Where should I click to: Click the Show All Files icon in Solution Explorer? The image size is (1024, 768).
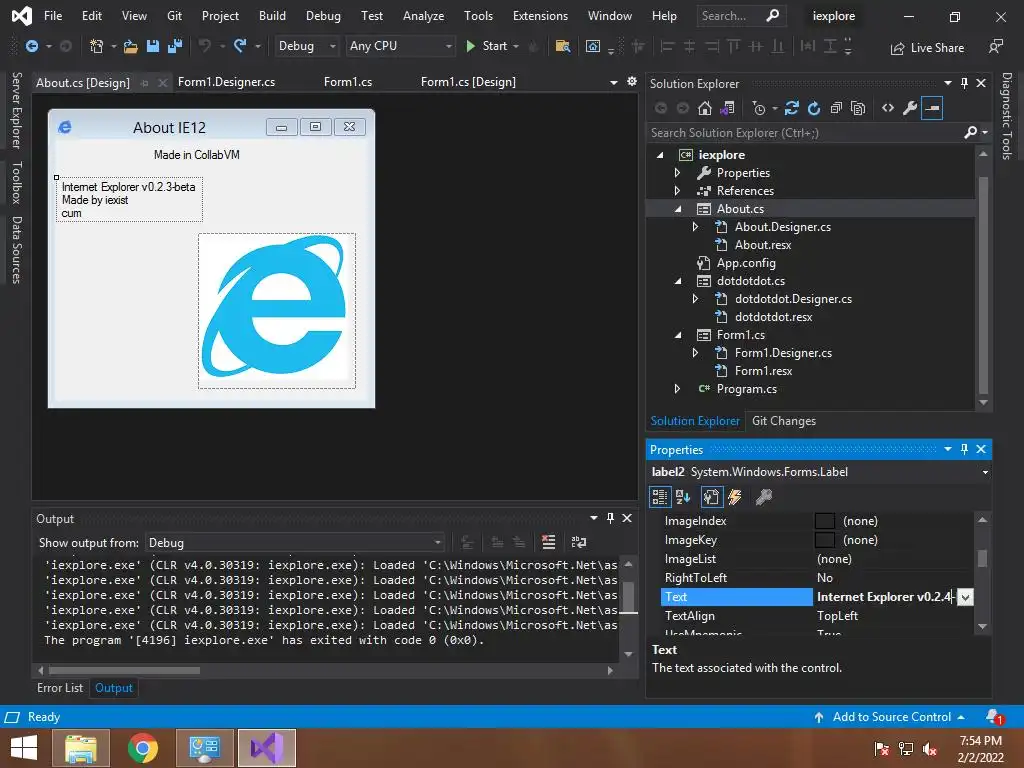tap(858, 108)
